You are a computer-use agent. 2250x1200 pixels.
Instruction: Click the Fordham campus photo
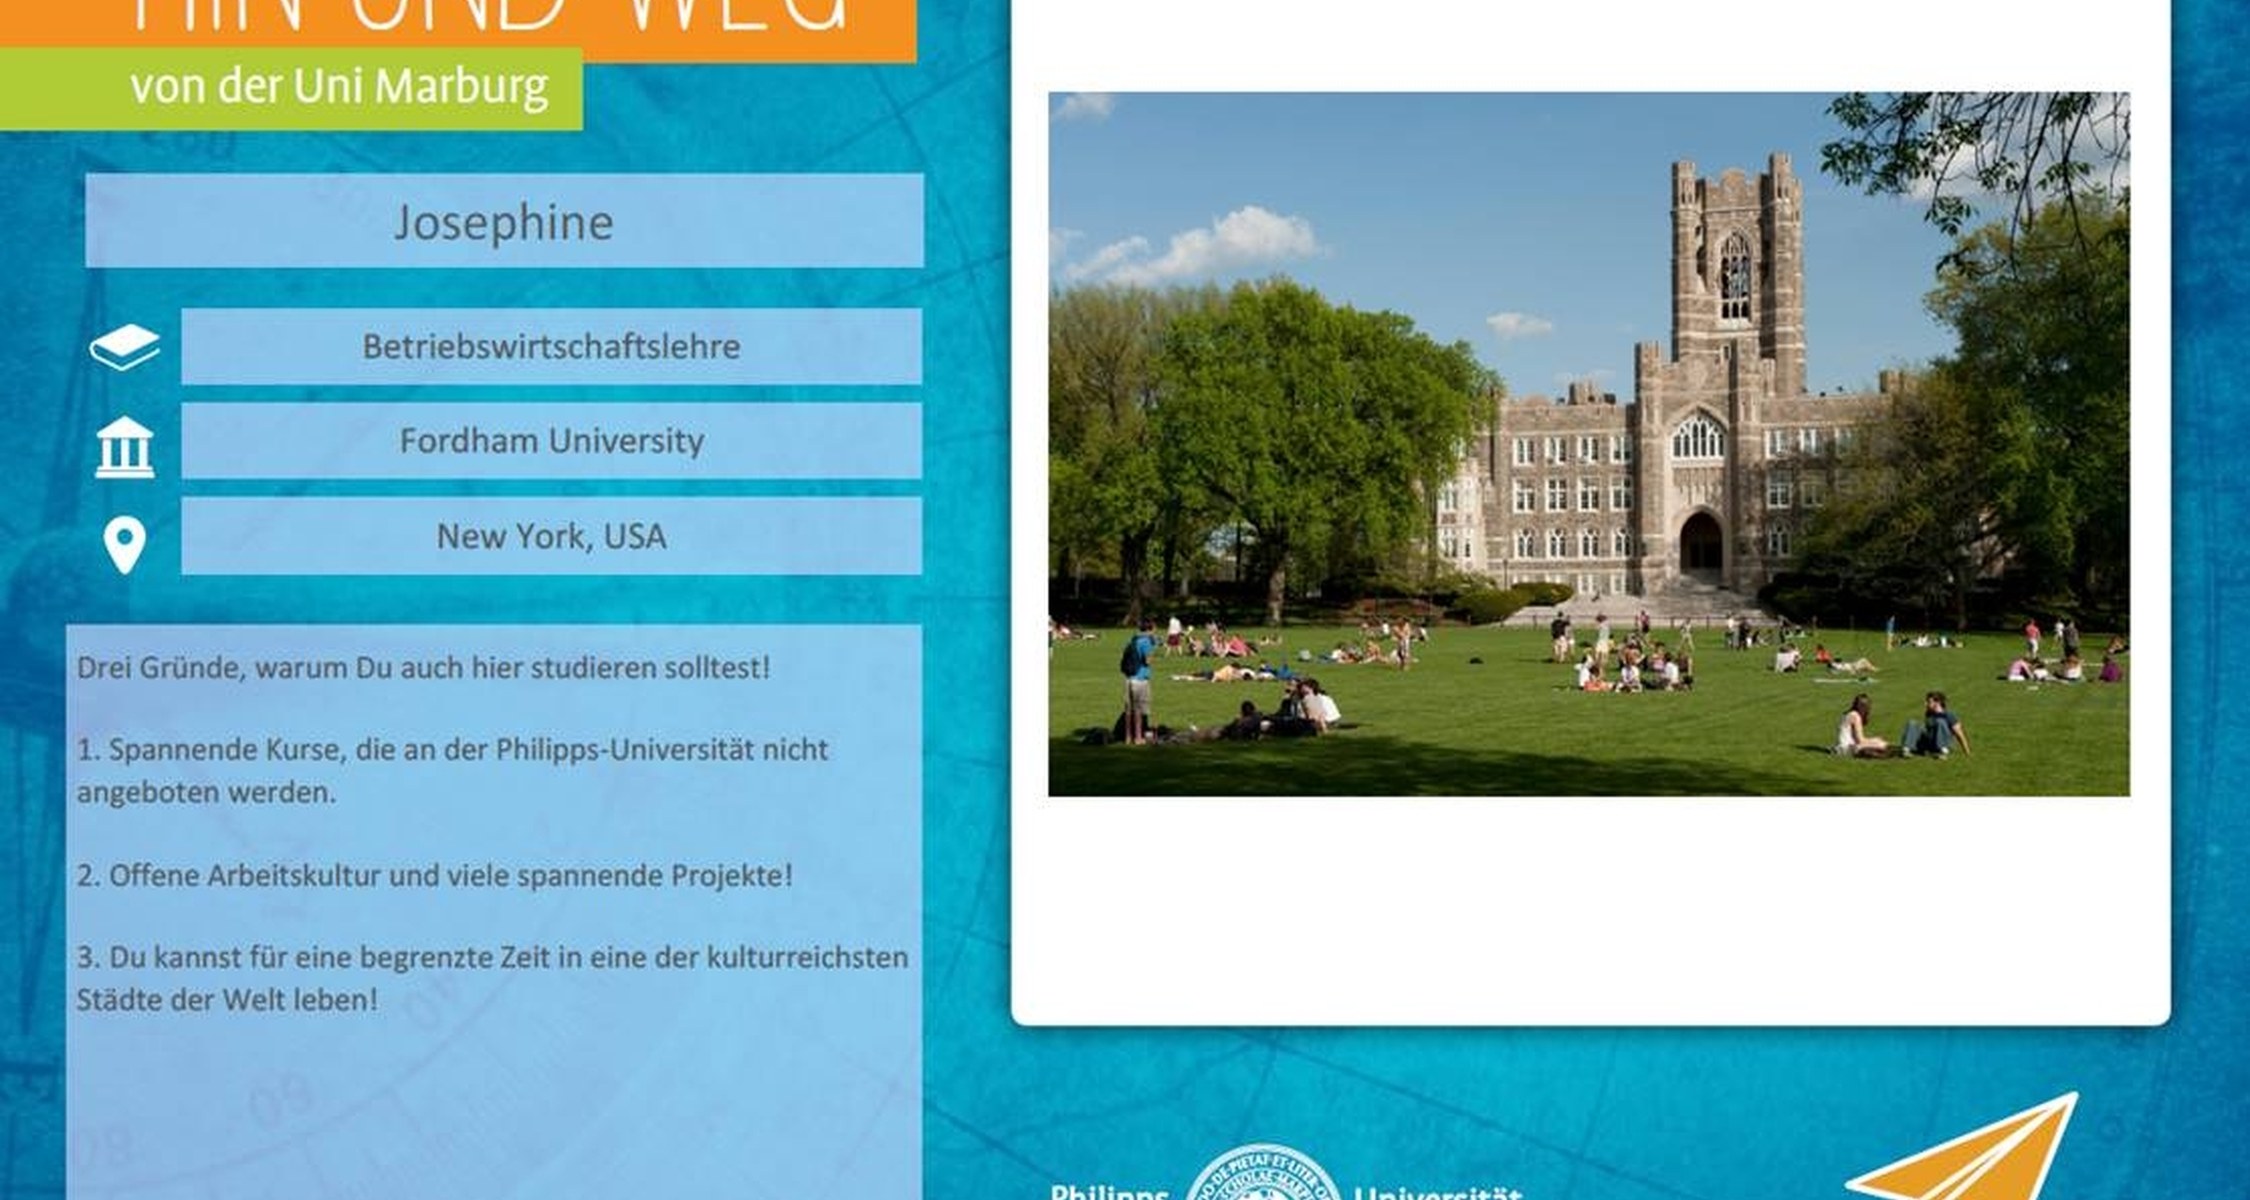(x=1589, y=444)
